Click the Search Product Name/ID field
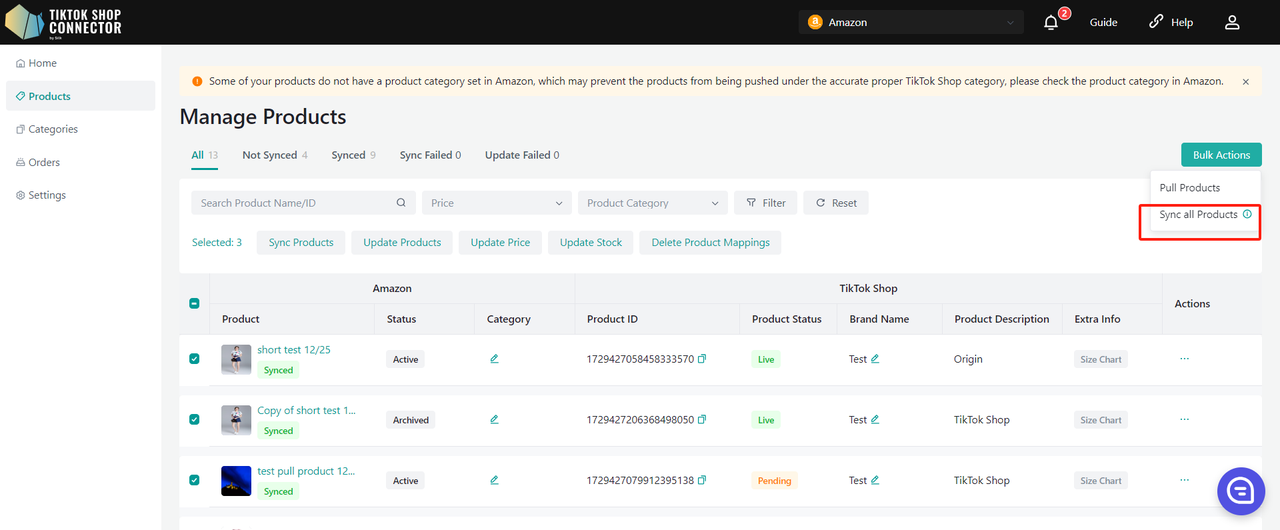This screenshot has height=530, width=1280. [x=295, y=203]
